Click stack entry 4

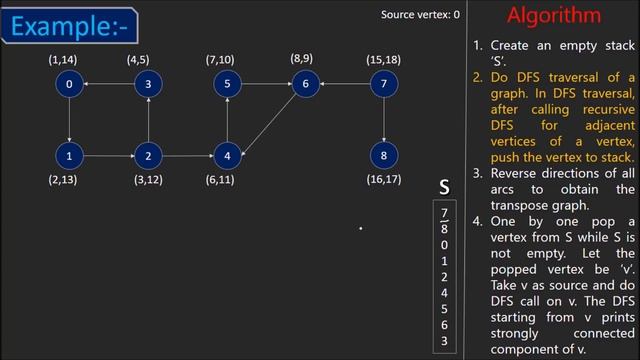coord(444,293)
